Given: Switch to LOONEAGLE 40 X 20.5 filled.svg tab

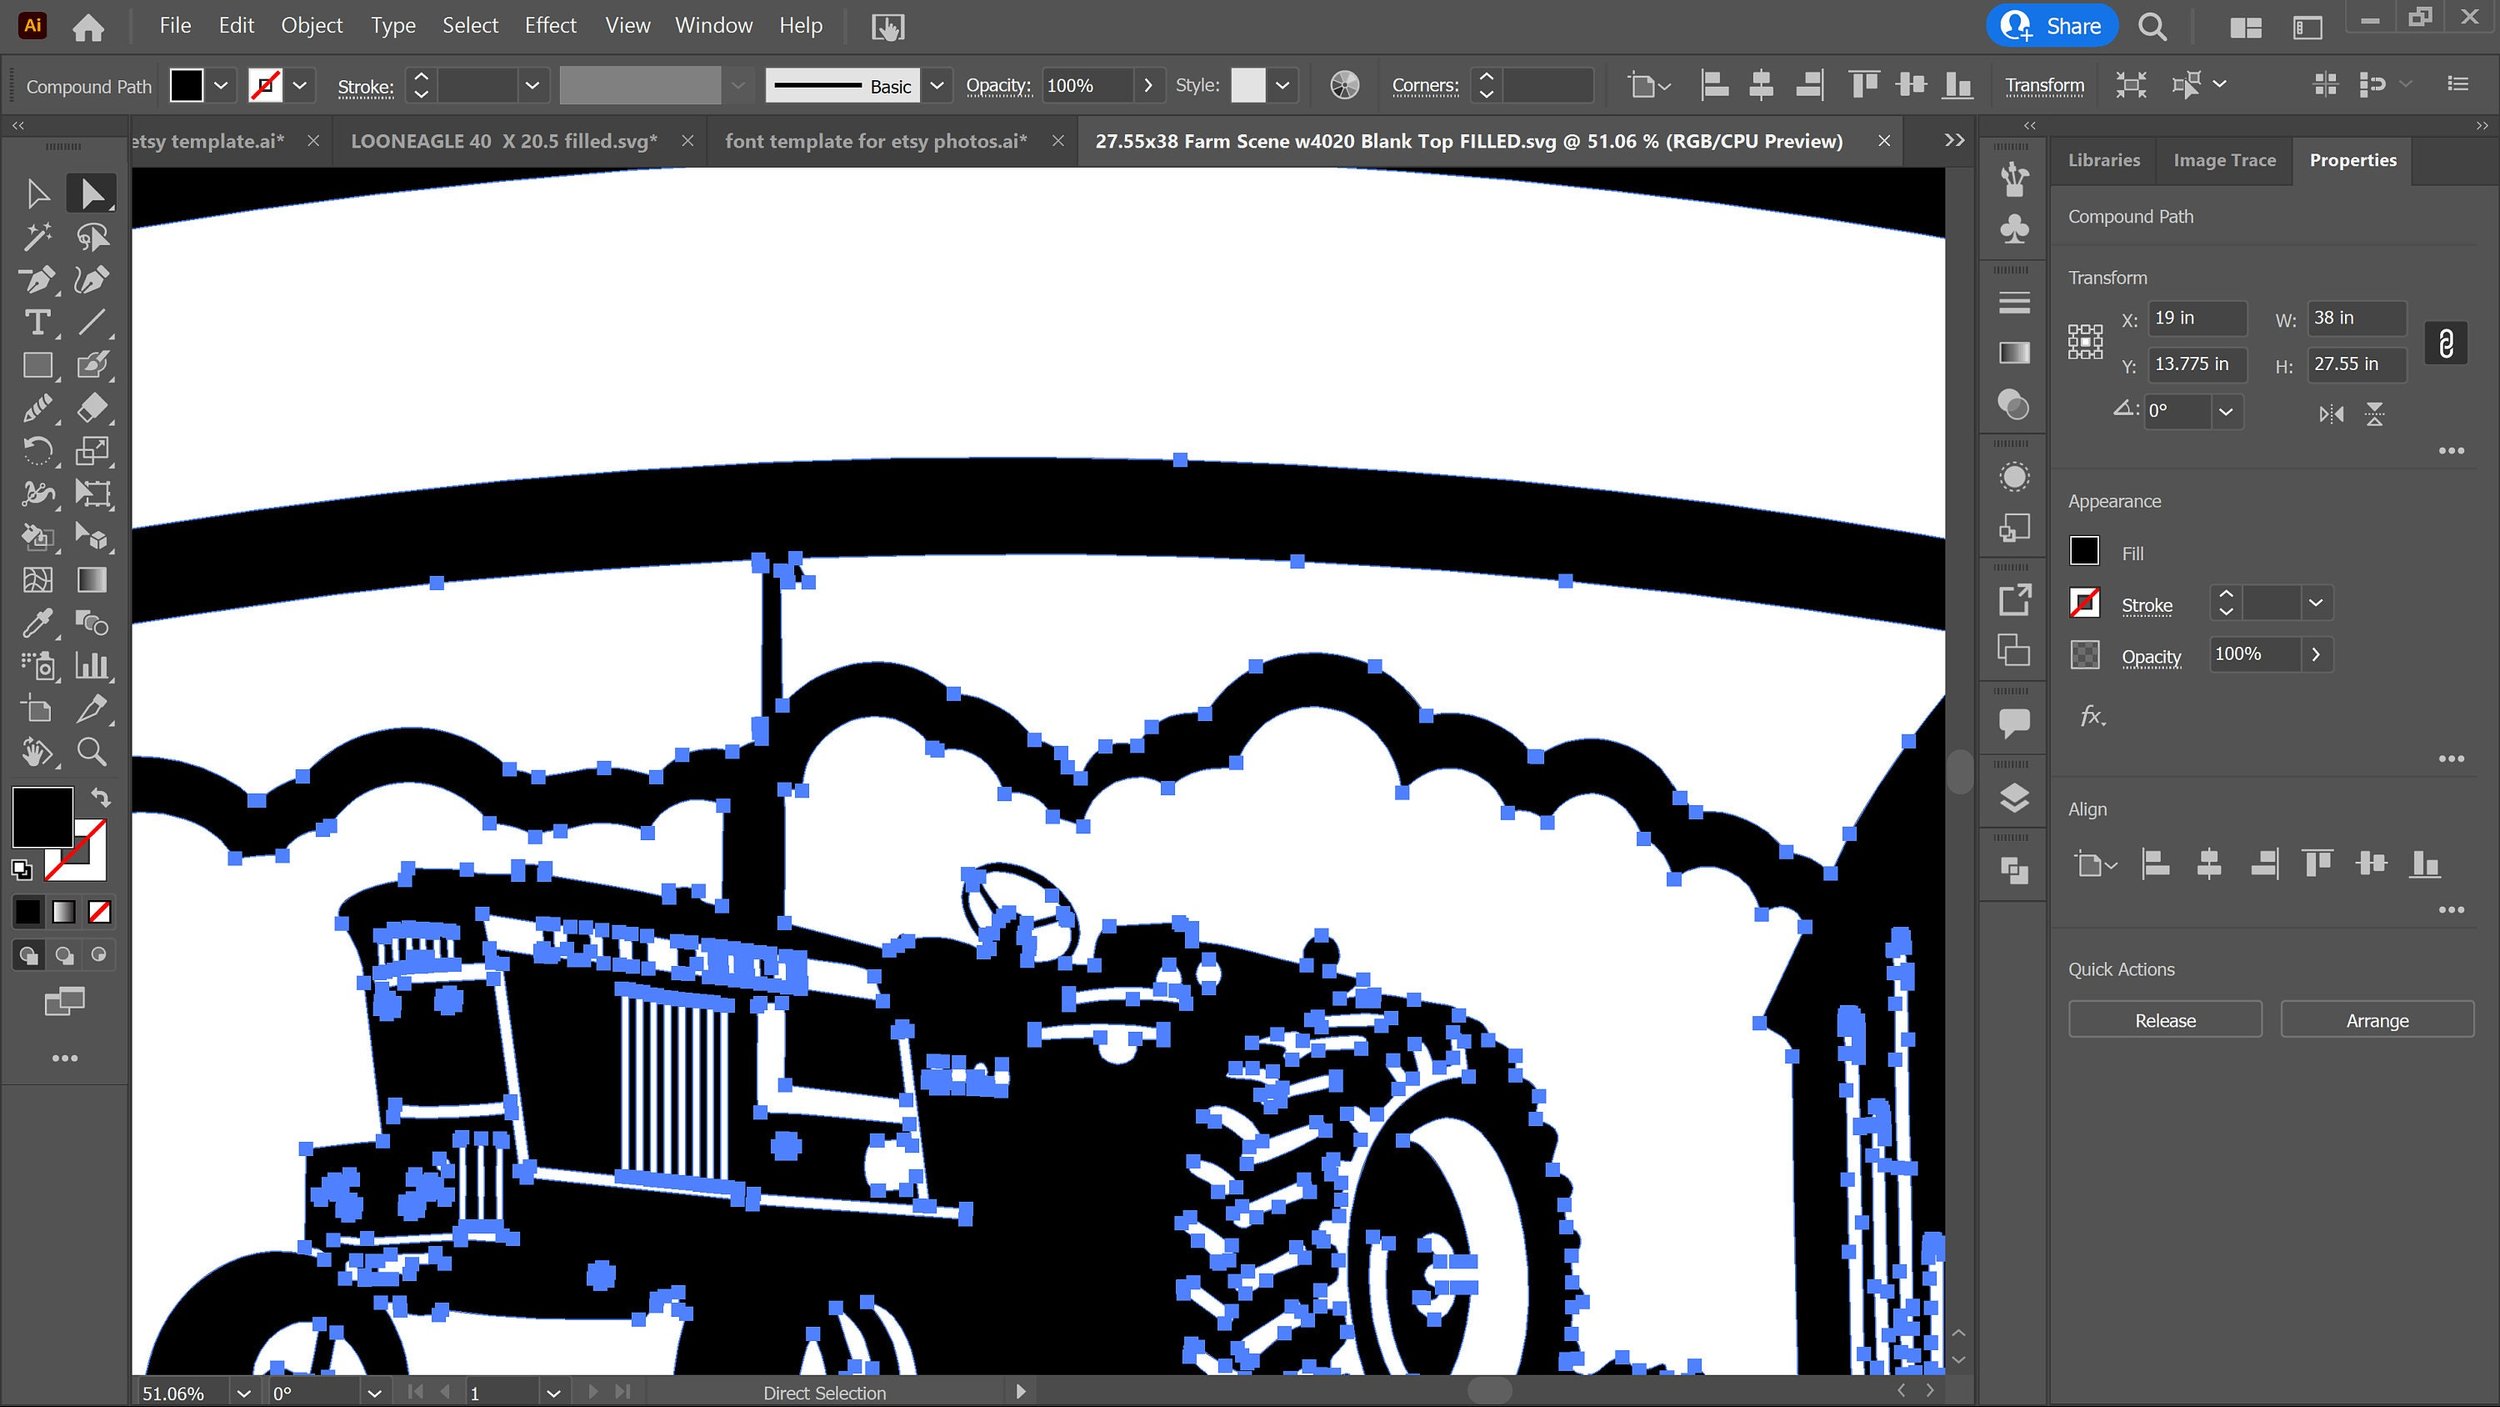Looking at the screenshot, I should [x=504, y=141].
